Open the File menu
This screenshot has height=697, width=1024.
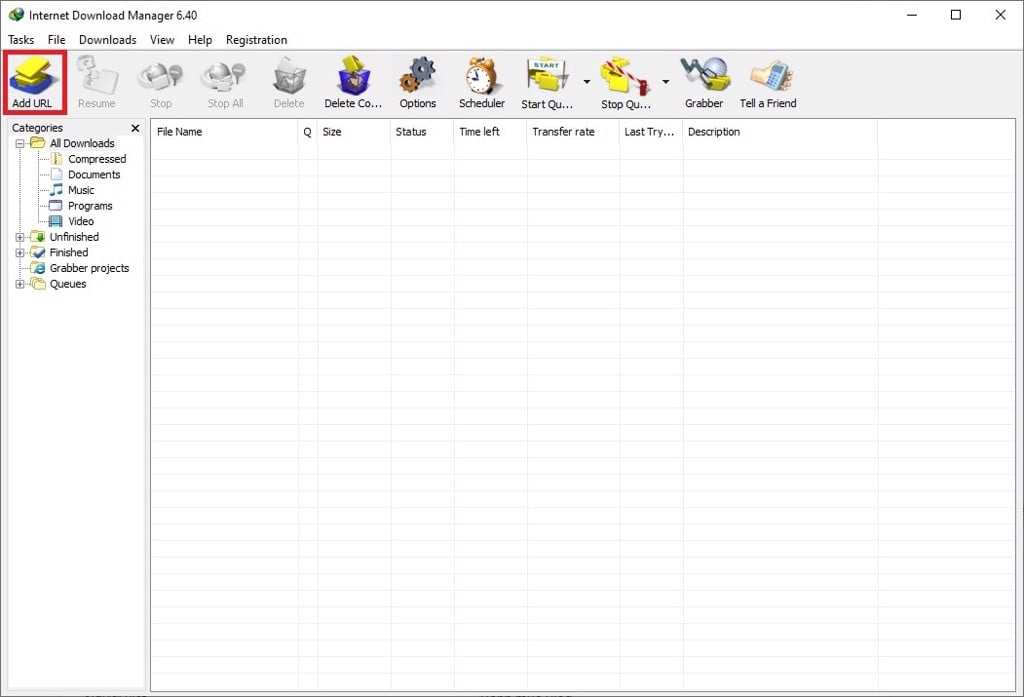point(56,40)
